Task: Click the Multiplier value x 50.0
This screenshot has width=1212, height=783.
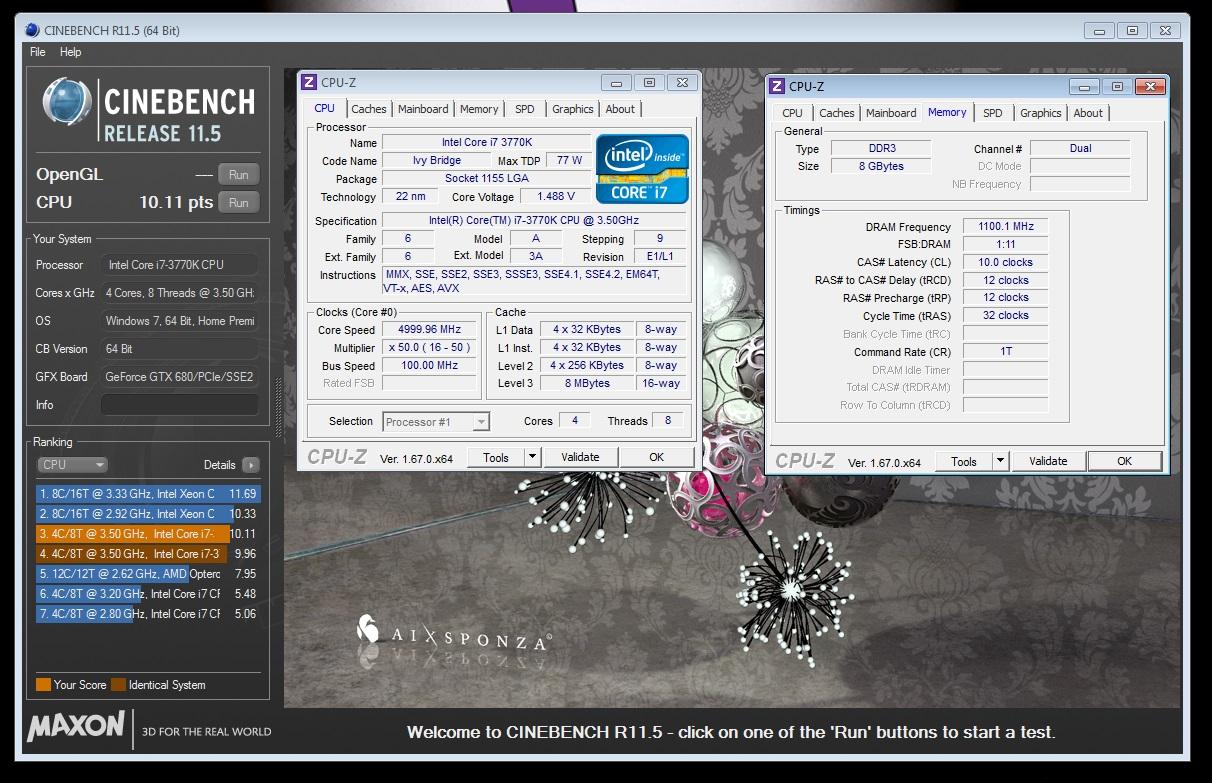Action: pyautogui.click(x=431, y=348)
